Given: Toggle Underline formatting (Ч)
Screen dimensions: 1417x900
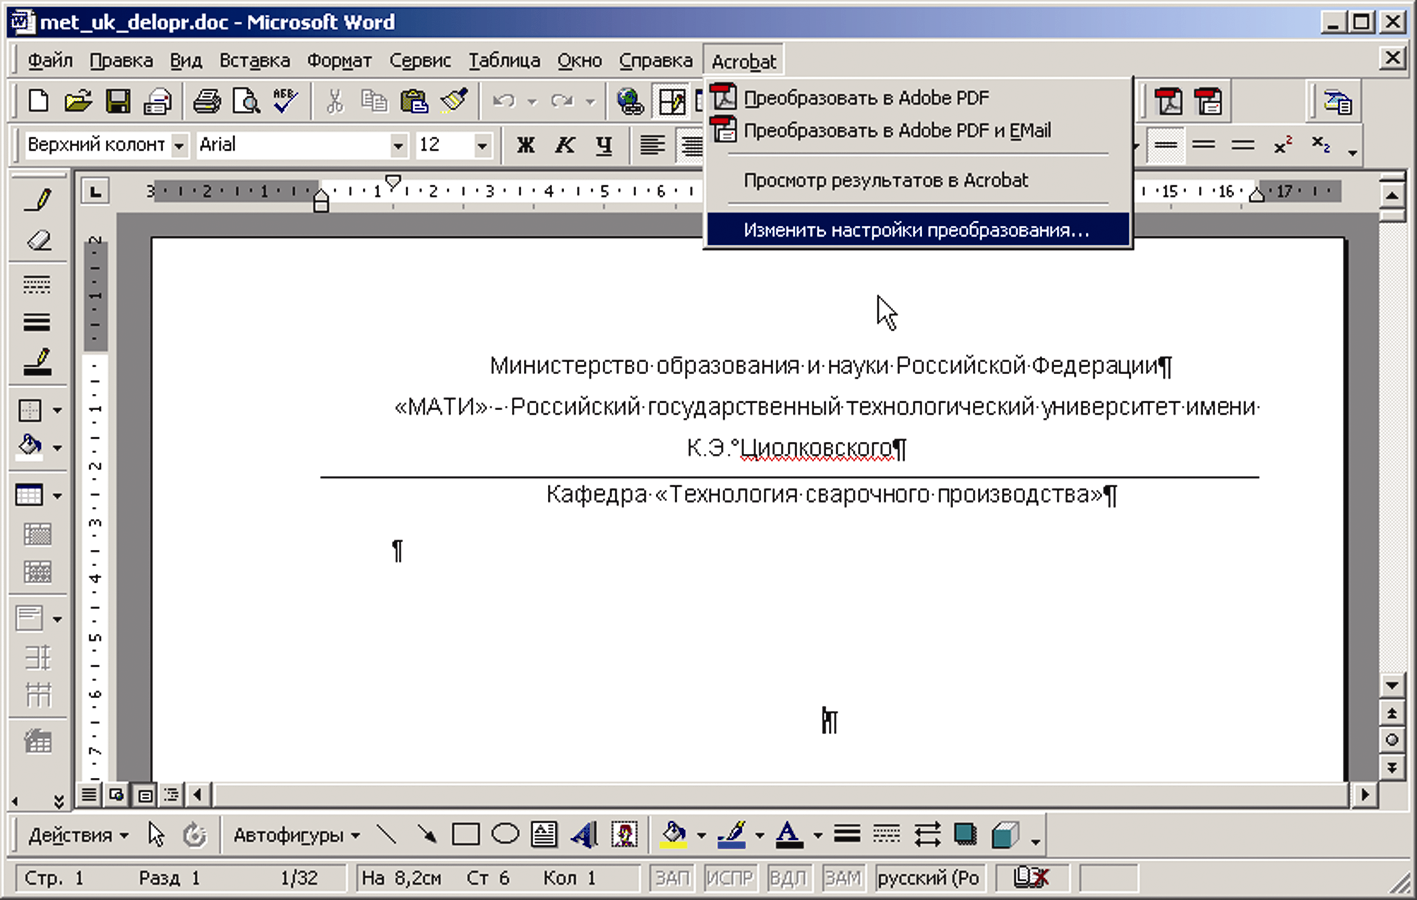Looking at the screenshot, I should [603, 145].
